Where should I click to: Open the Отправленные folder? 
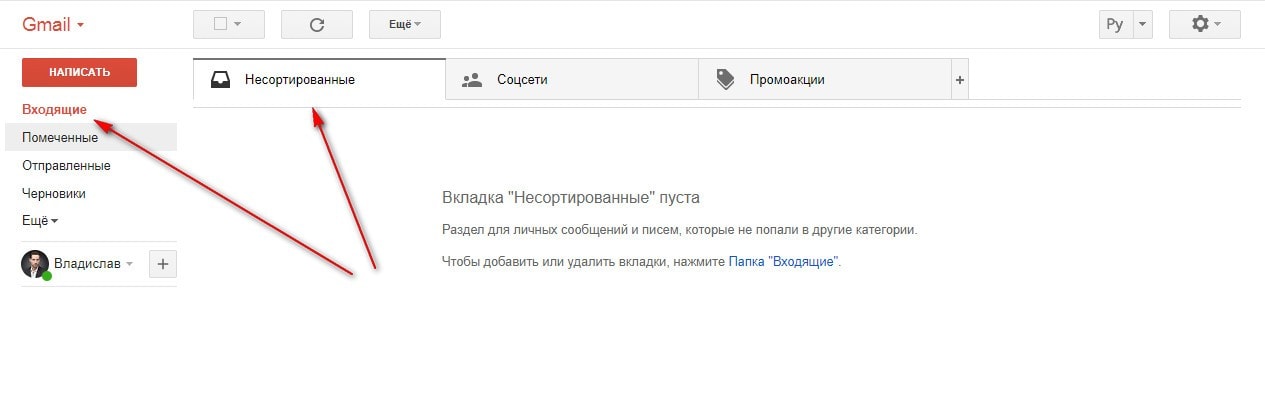66,166
